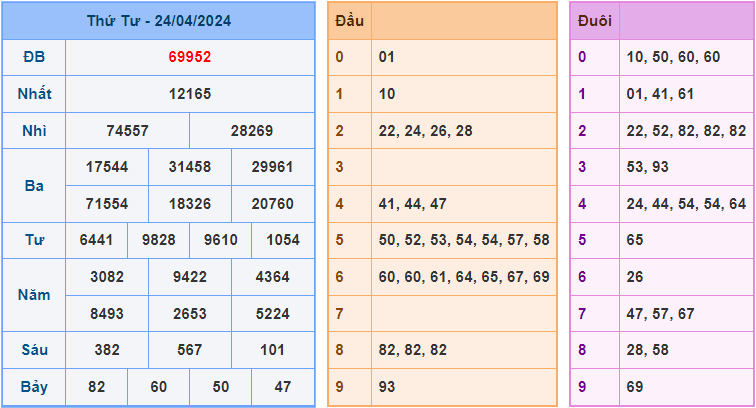756x408 pixels.
Task: Click number 60 in the Bảy row
Action: [159, 387]
